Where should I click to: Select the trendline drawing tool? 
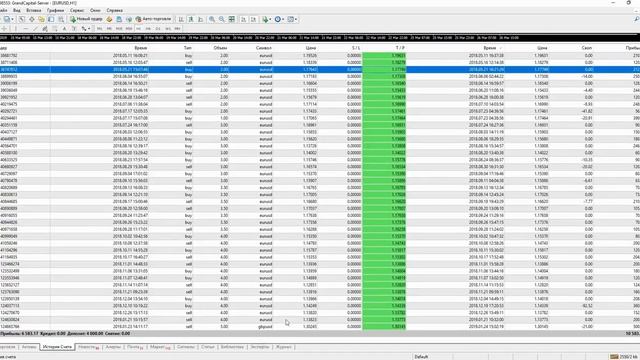tap(35, 29)
